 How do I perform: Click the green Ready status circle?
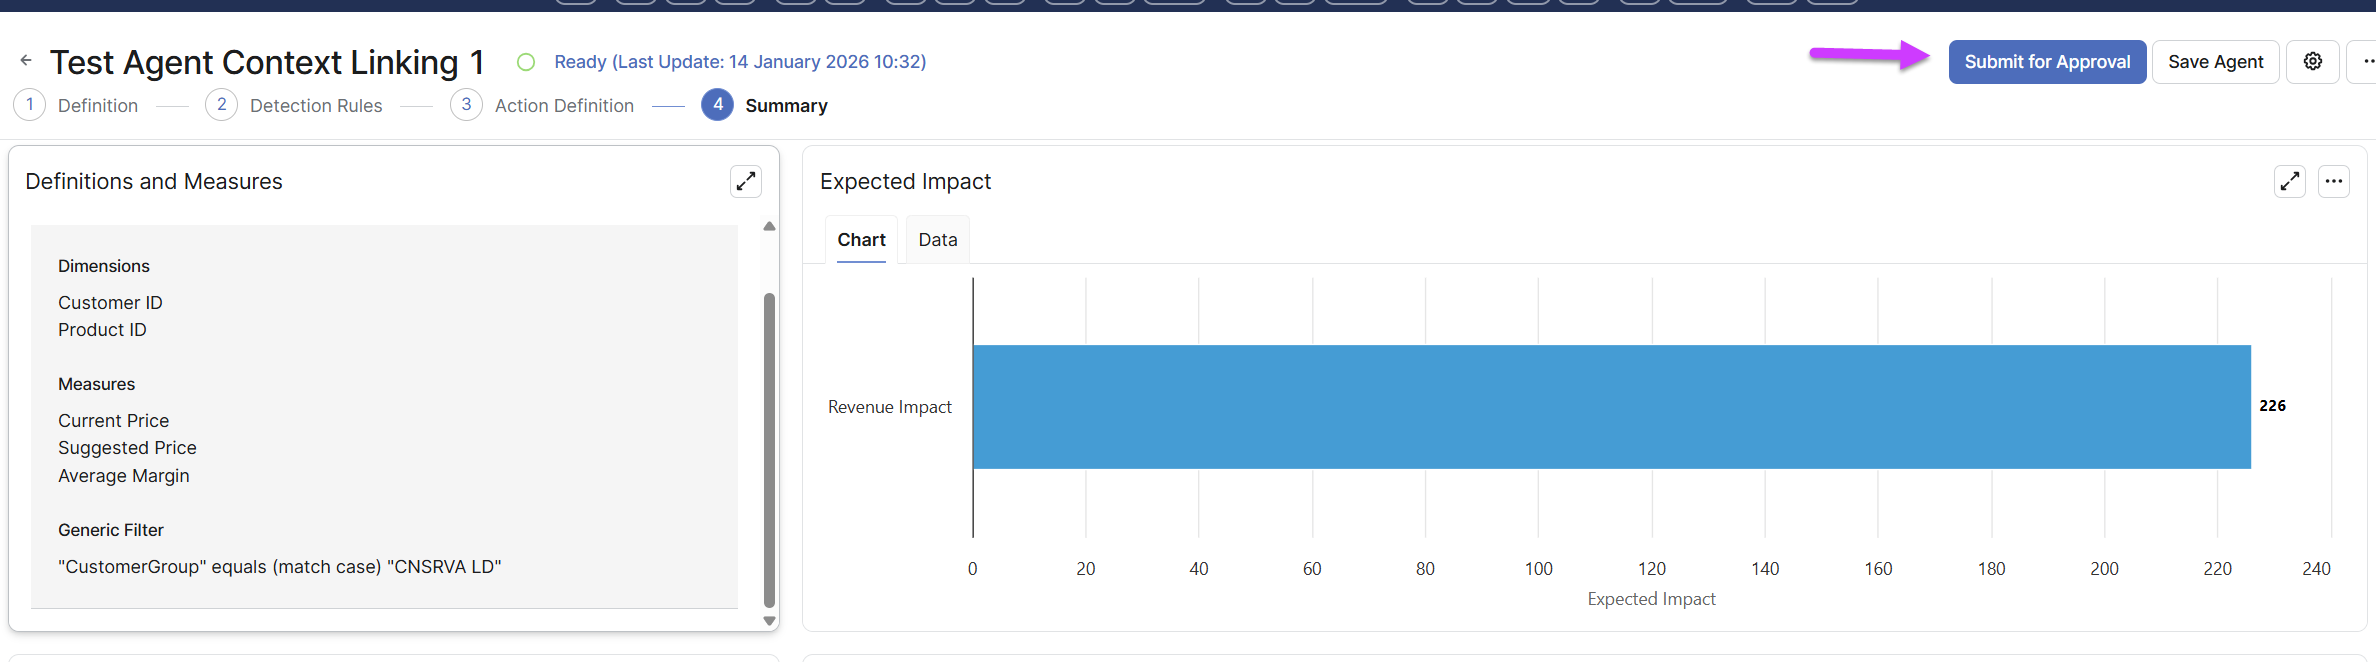click(526, 62)
